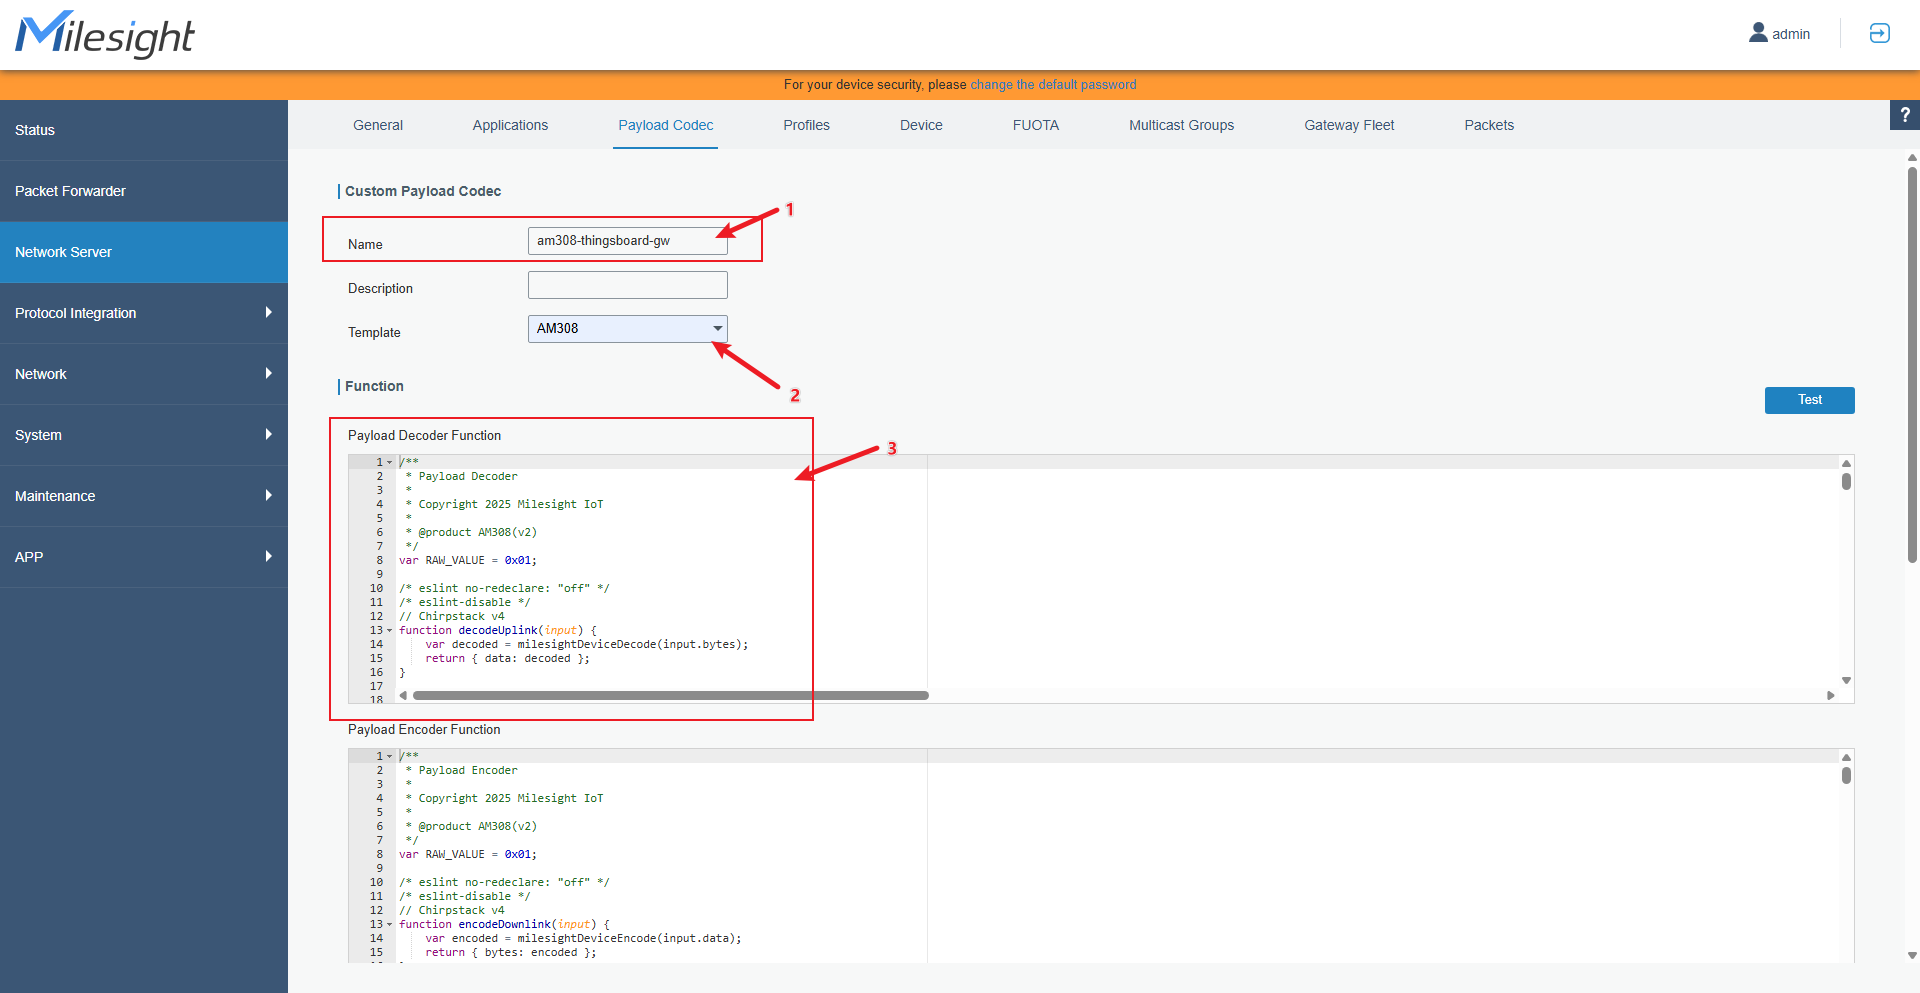Image resolution: width=1920 pixels, height=993 pixels.
Task: Click 'return { data: decoded };' line
Action: coord(507,658)
